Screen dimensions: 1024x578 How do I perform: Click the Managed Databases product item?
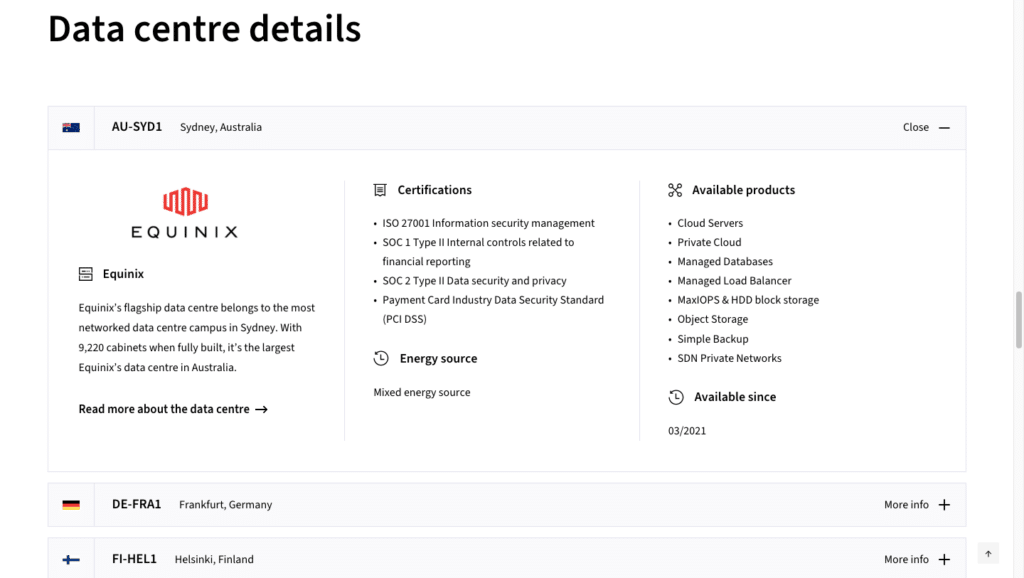coord(725,262)
